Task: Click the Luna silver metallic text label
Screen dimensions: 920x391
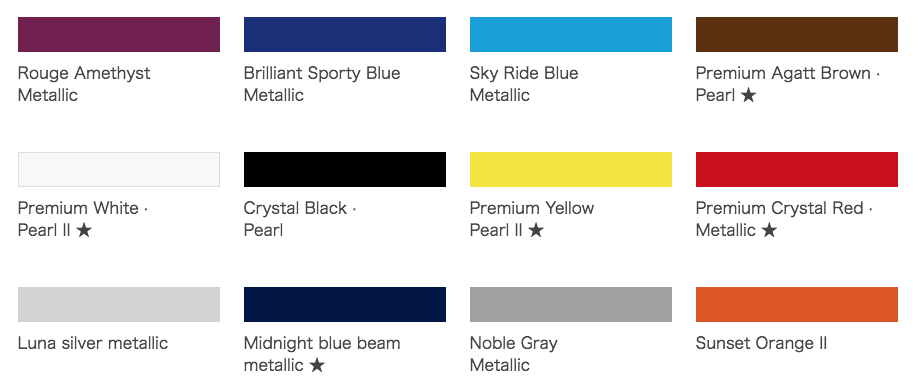Action: [93, 343]
